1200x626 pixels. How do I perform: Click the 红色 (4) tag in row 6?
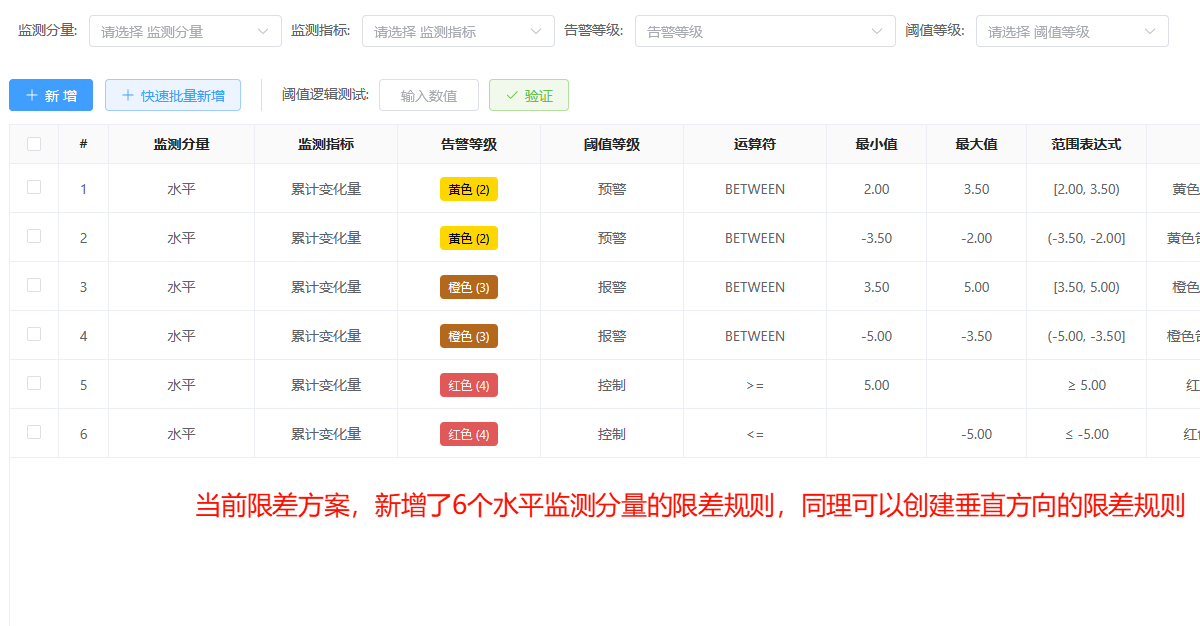(468, 434)
